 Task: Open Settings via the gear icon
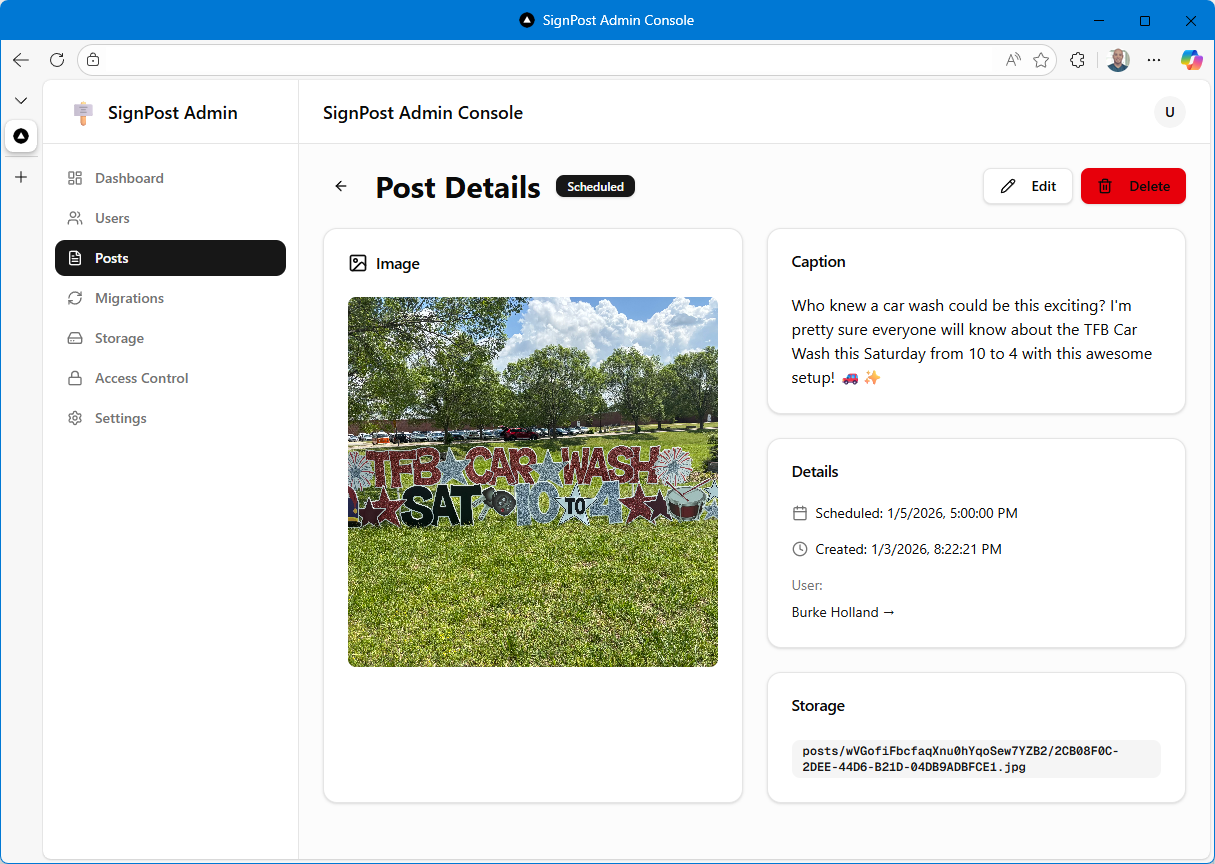pos(74,418)
